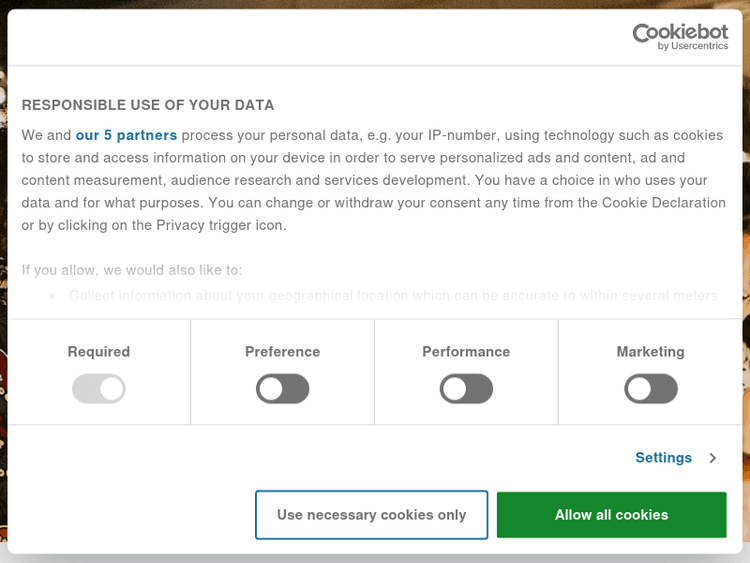Click the 'by Usercentrics' text under logo
750x563 pixels.
[x=693, y=46]
